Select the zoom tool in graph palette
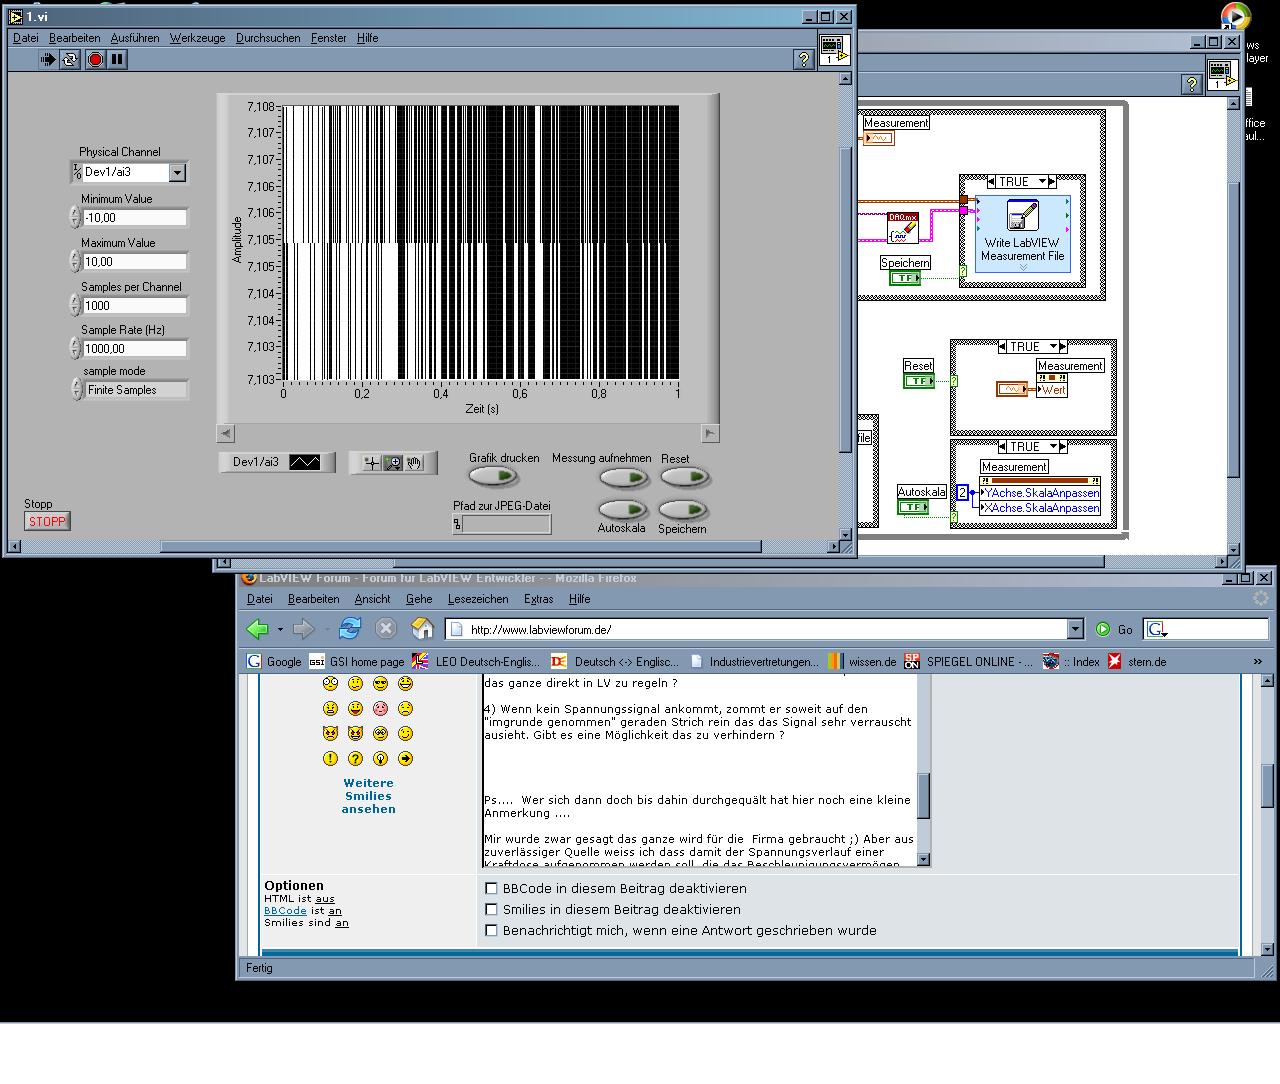 click(393, 463)
